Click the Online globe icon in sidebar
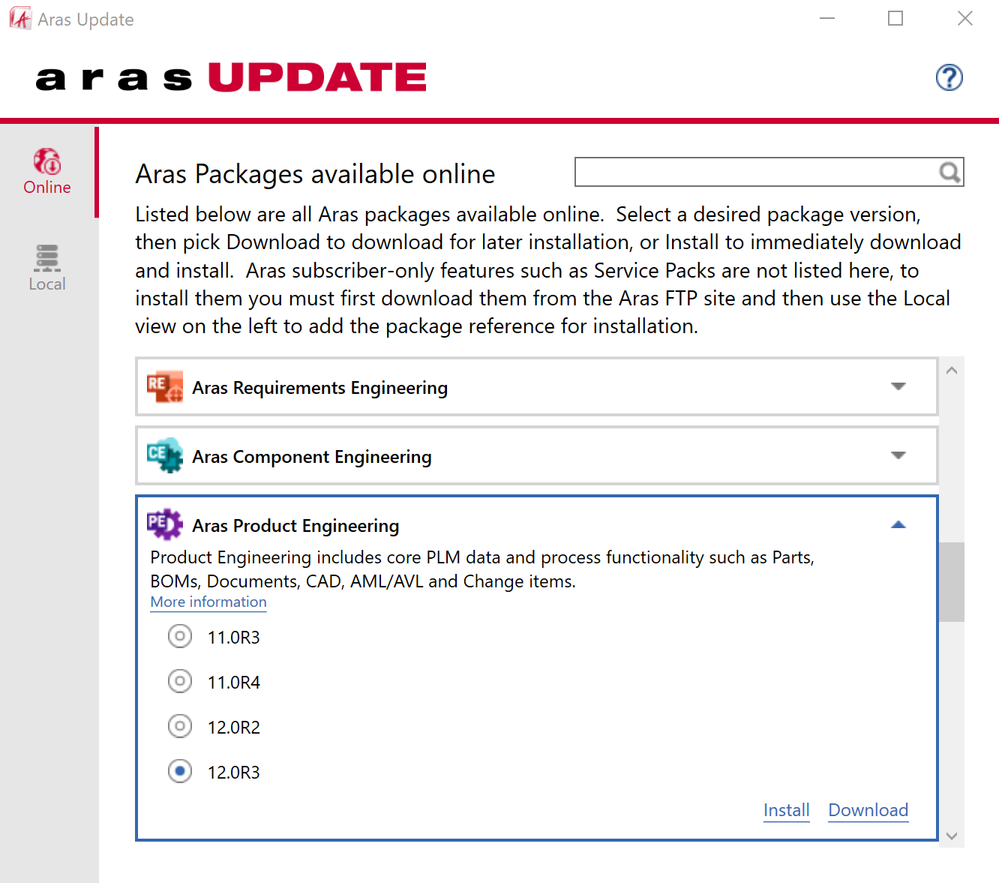The image size is (999, 883). tap(47, 162)
